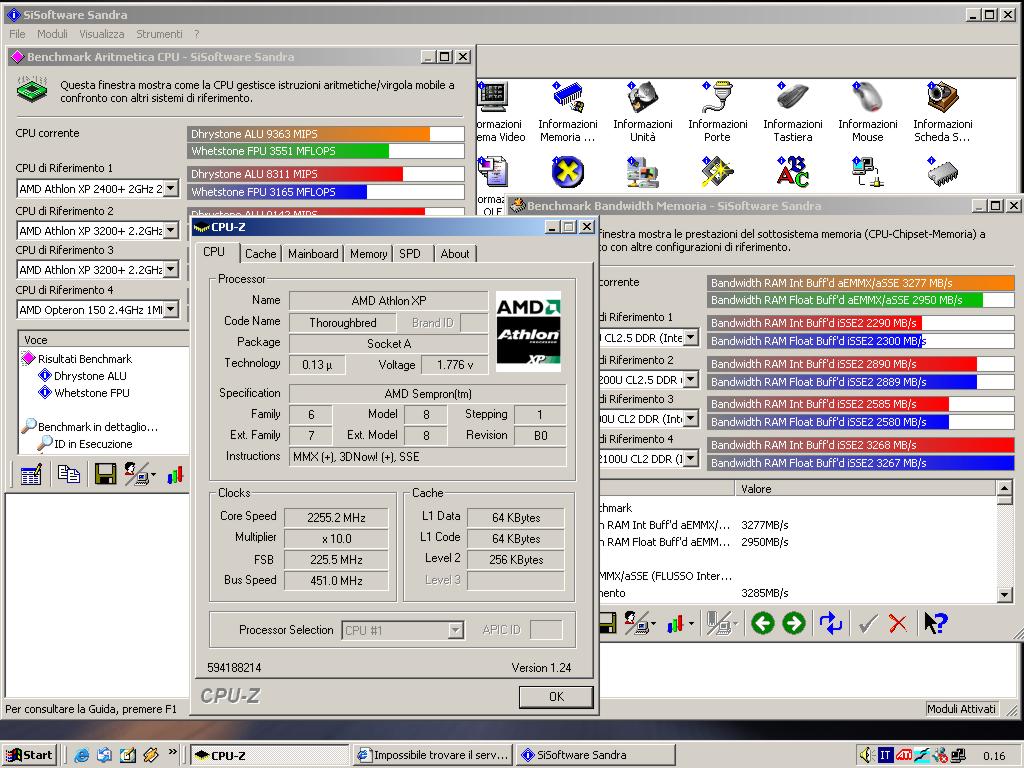Click the context help cursor-question icon
The height and width of the screenshot is (768, 1024).
935,623
